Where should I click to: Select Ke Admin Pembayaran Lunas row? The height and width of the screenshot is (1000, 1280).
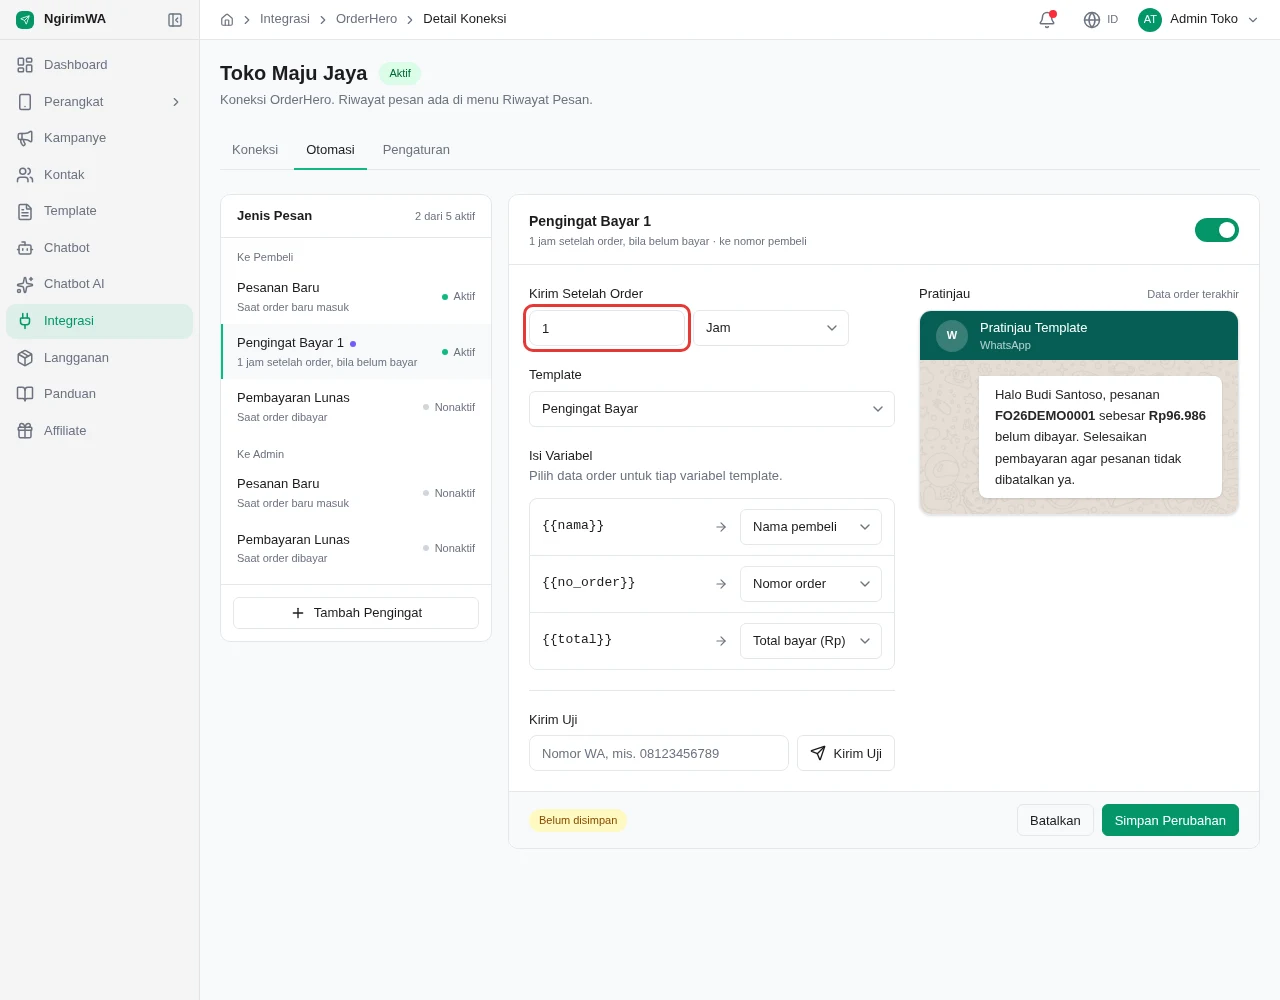coord(356,548)
